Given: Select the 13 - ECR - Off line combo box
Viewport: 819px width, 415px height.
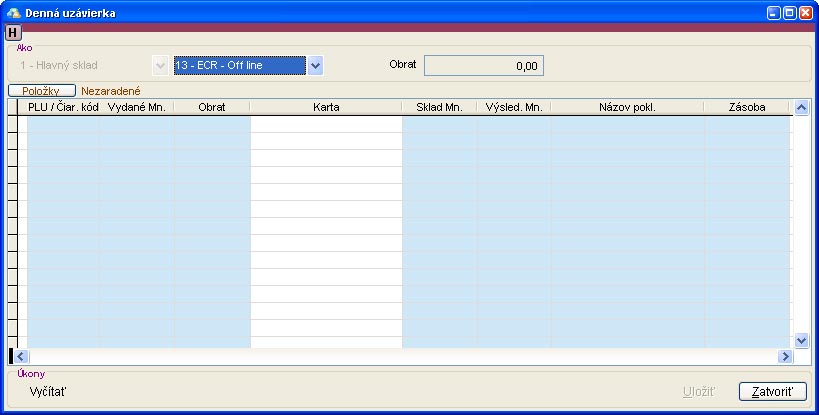Looking at the screenshot, I should 238,66.
